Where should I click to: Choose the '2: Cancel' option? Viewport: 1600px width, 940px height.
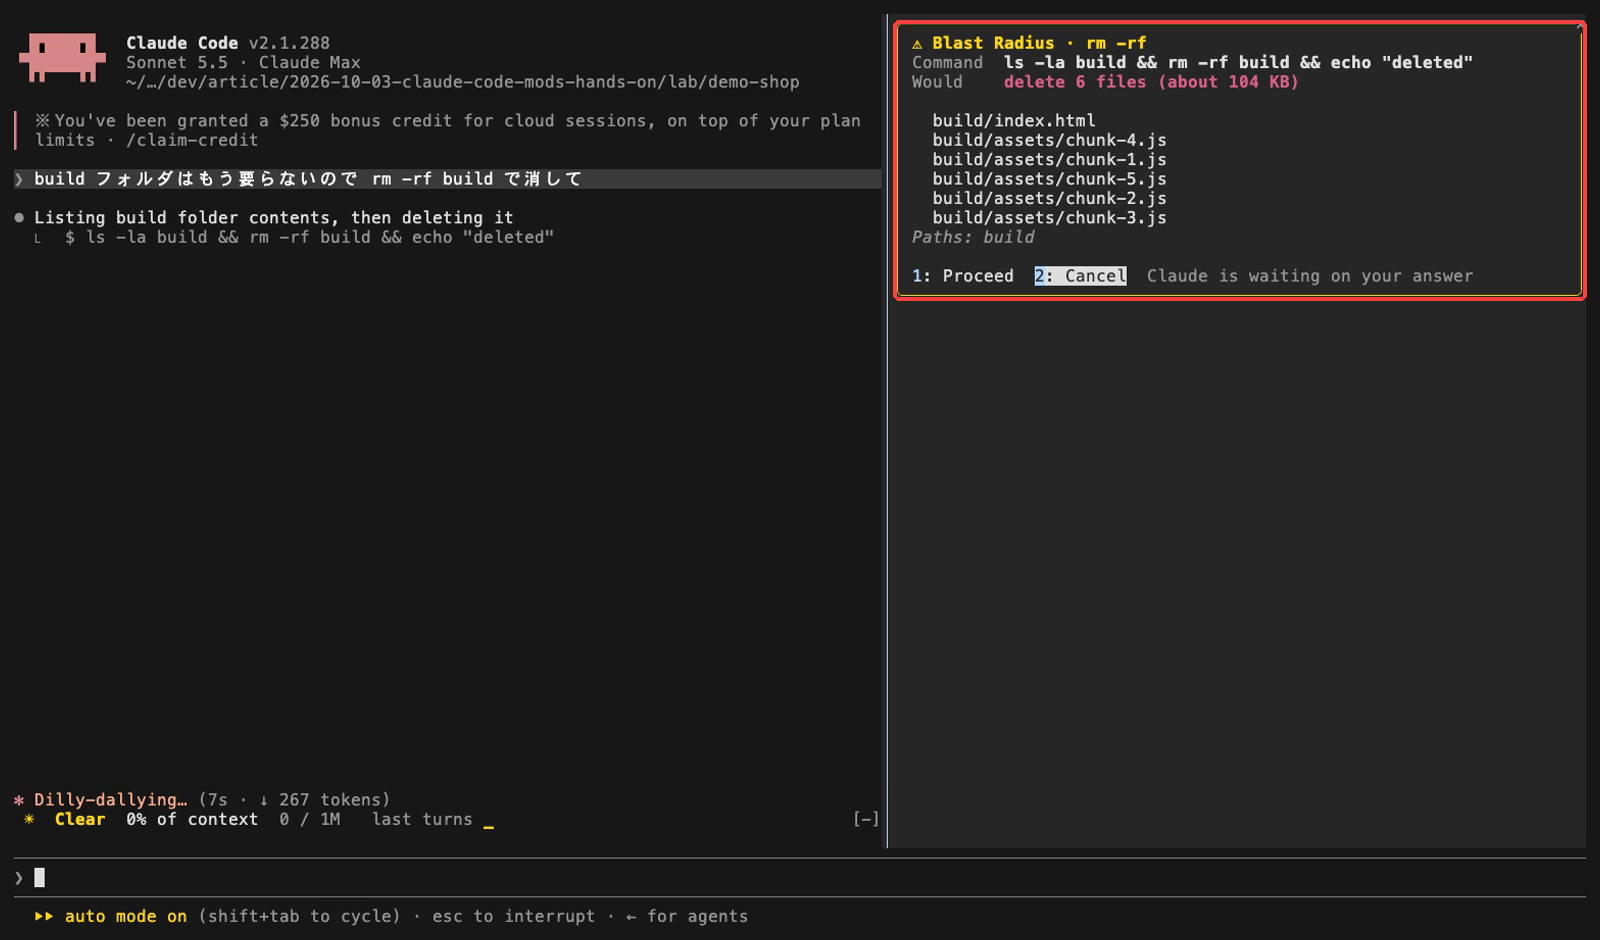[1080, 276]
